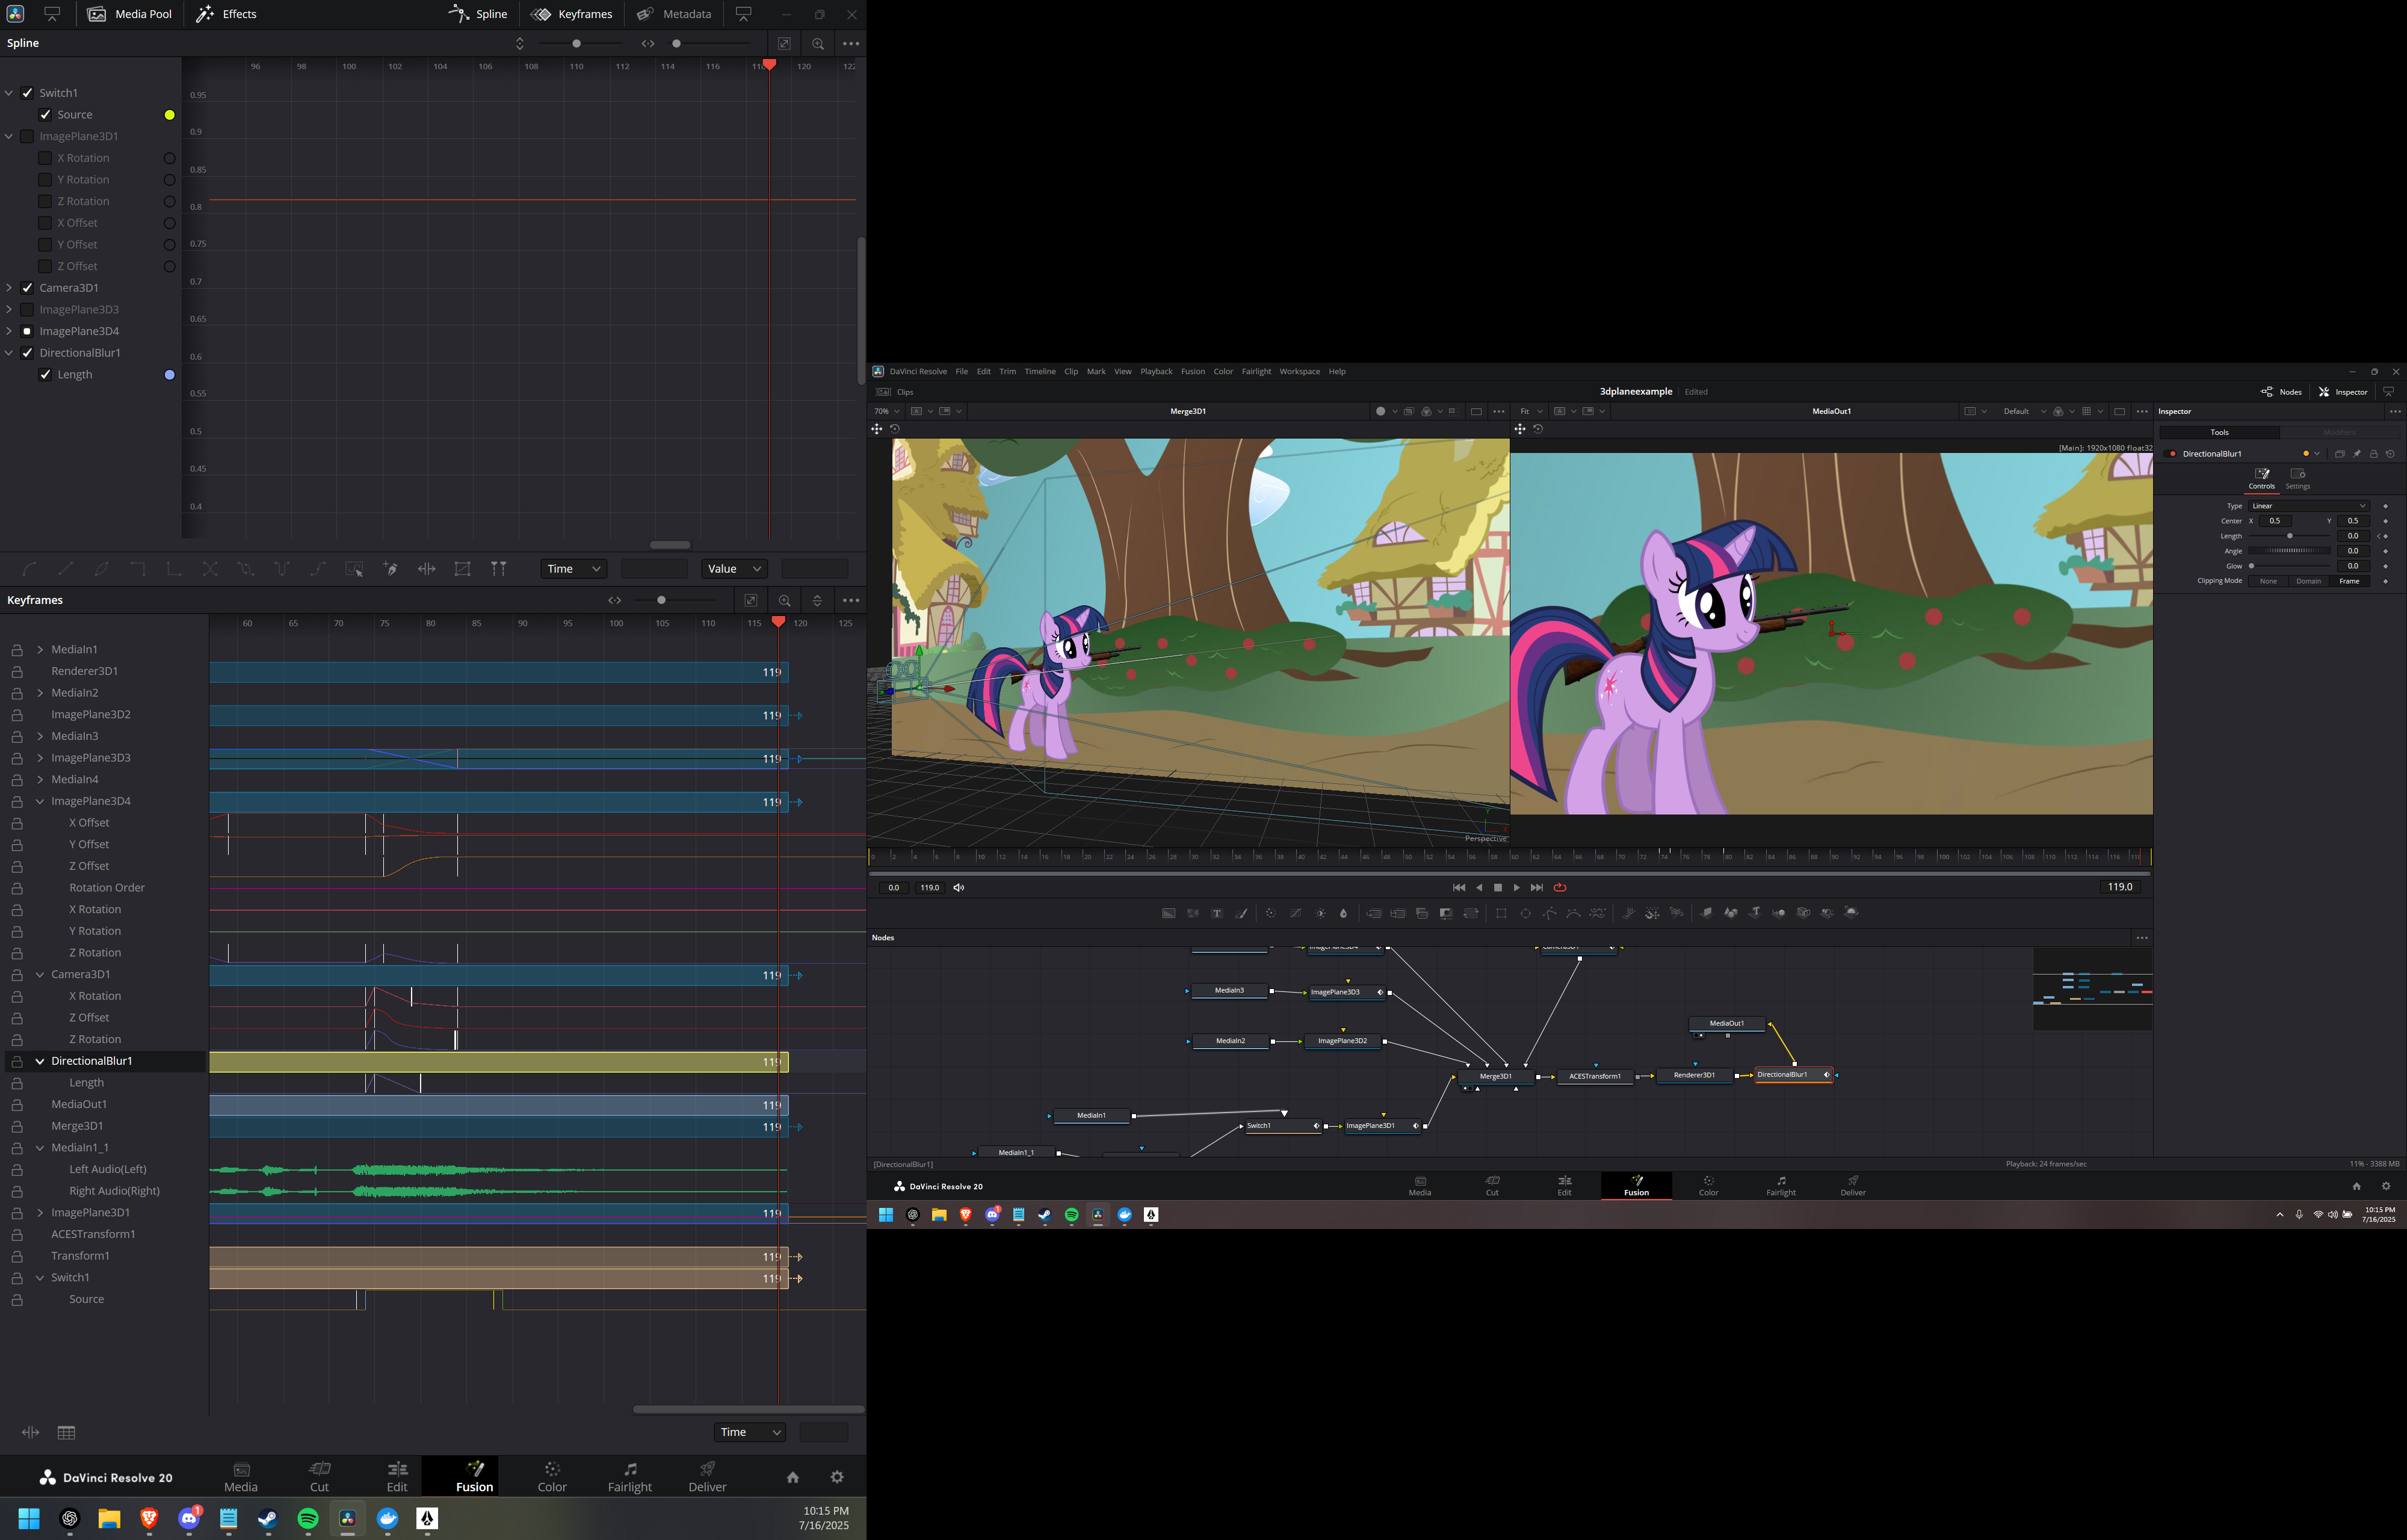
Task: Open the Effects panel
Action: pos(226,14)
